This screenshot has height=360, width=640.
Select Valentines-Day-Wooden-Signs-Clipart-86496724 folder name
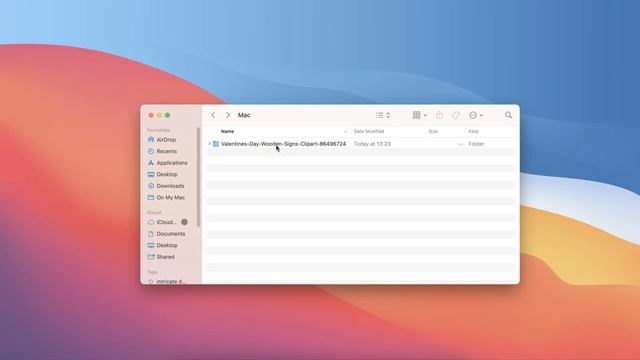pos(283,144)
